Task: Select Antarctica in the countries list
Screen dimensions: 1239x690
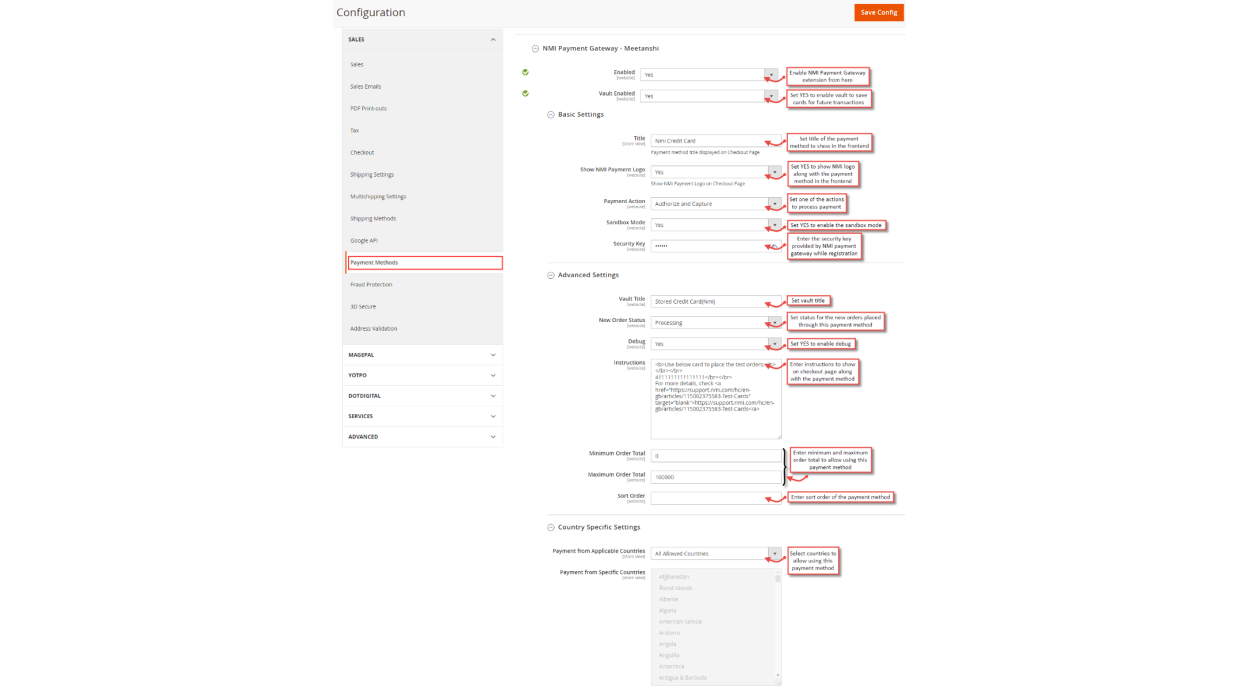Action: [671, 667]
